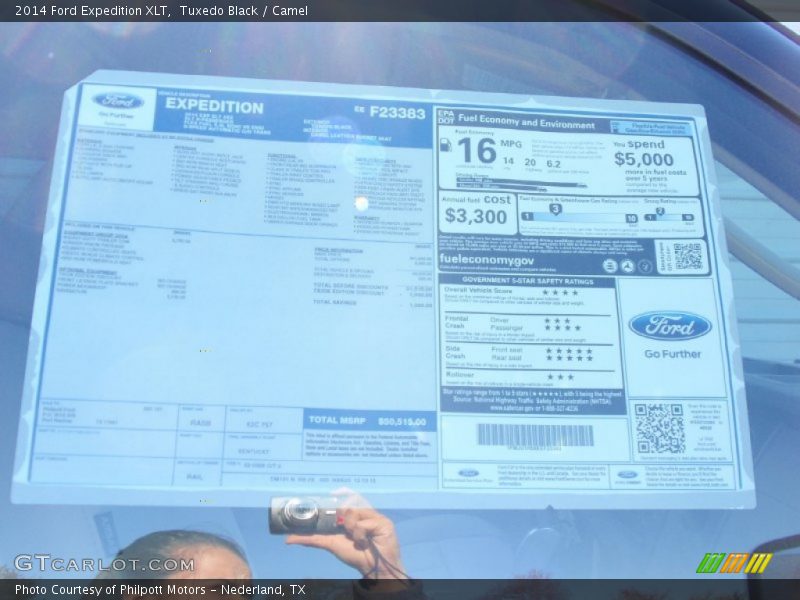Click the large QR code near the barcode

click(659, 429)
